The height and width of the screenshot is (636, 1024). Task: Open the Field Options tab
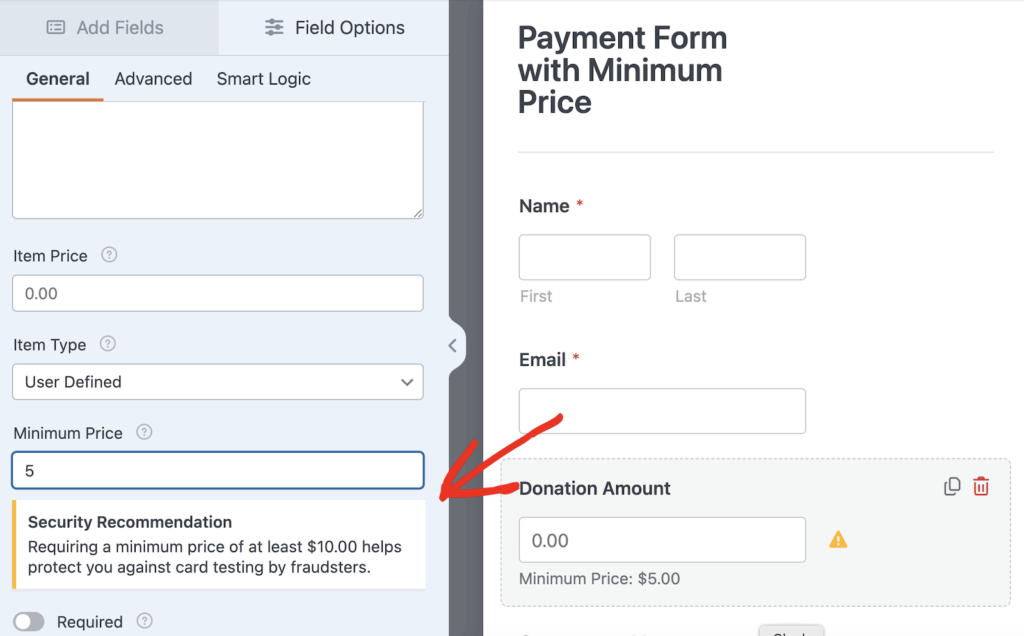click(334, 28)
